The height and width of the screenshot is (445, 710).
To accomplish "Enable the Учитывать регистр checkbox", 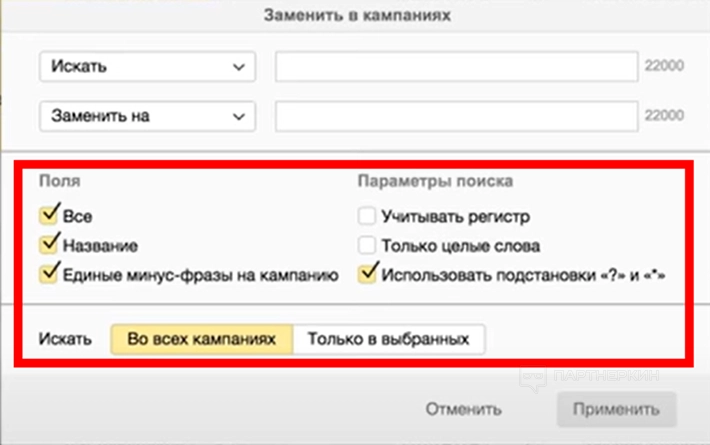I will coord(367,215).
